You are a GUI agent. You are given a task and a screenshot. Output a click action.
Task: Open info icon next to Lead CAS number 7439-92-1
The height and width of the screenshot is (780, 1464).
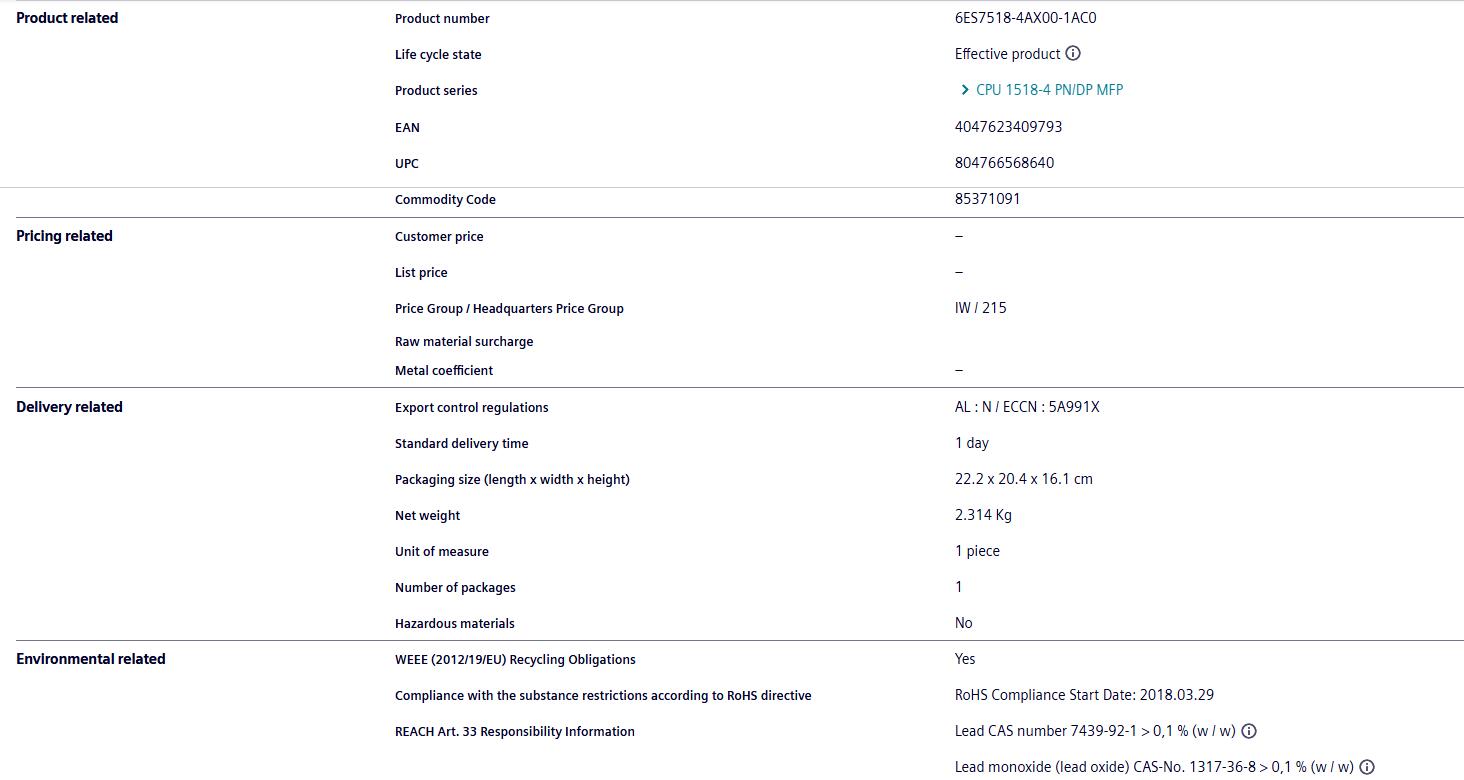pyautogui.click(x=1249, y=731)
